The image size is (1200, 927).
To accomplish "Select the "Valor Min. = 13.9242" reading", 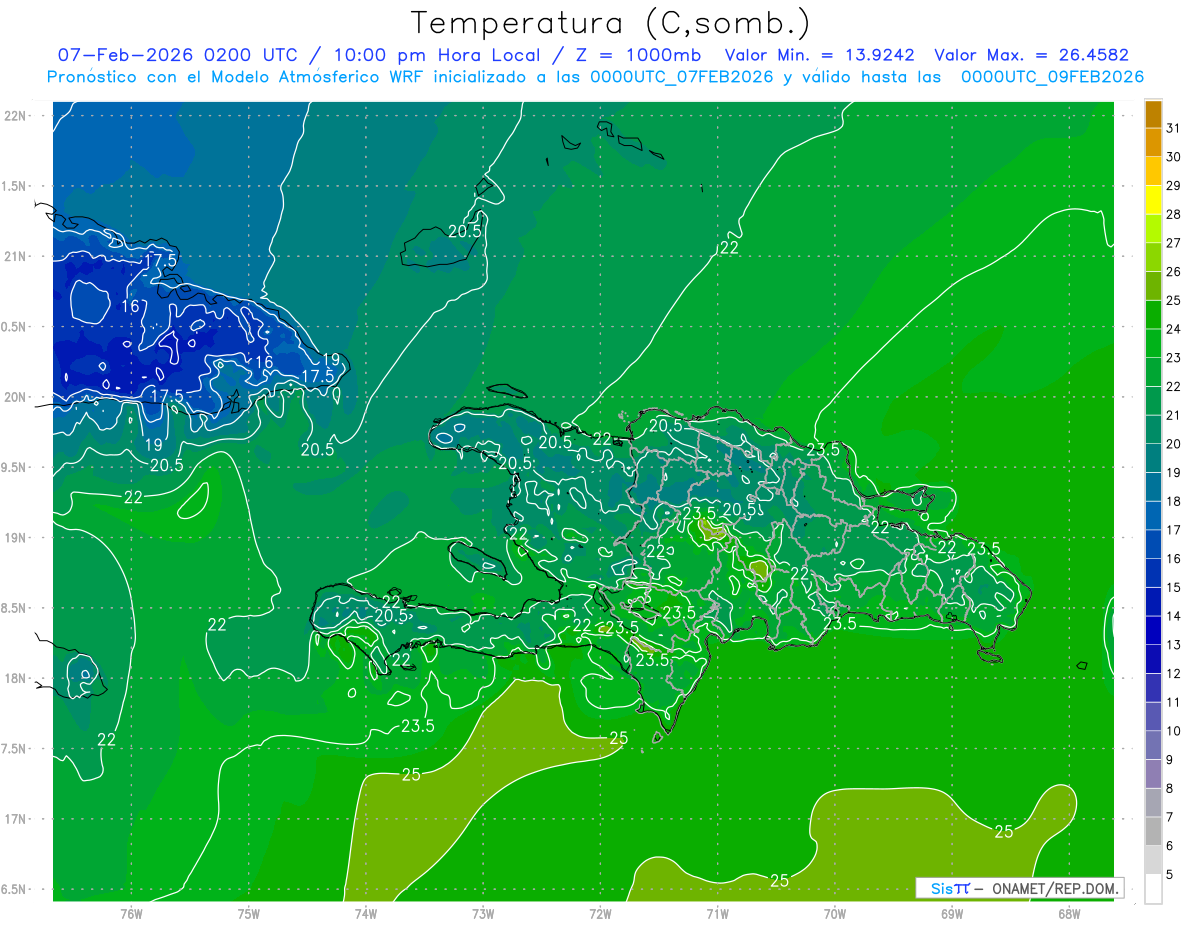I will click(820, 55).
